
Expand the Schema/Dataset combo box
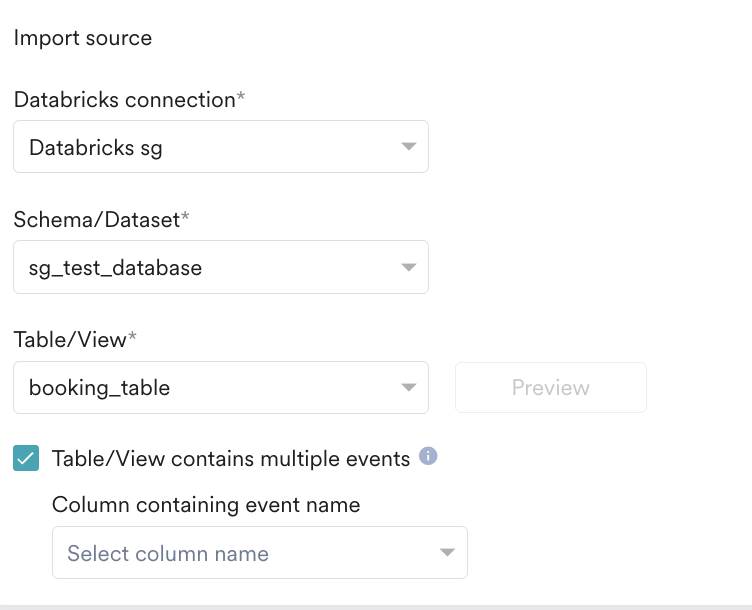point(220,267)
